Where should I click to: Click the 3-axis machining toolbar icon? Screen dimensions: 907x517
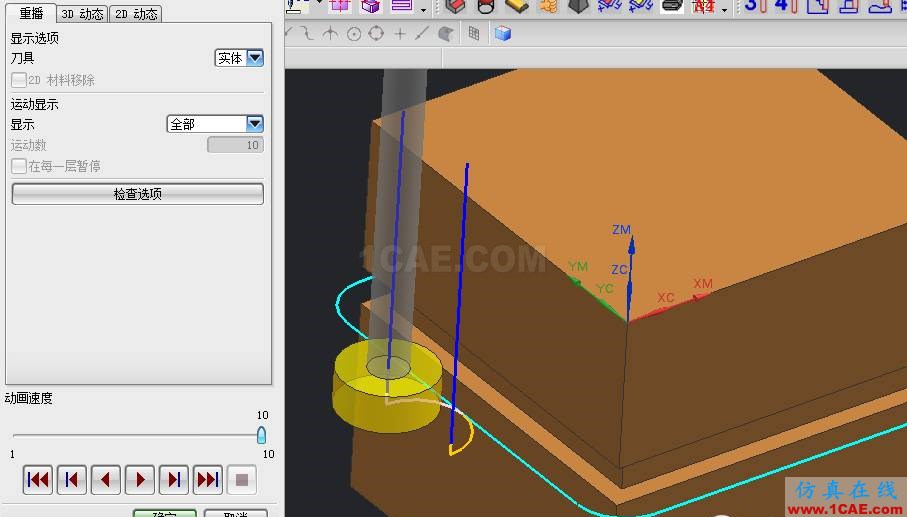[x=755, y=6]
